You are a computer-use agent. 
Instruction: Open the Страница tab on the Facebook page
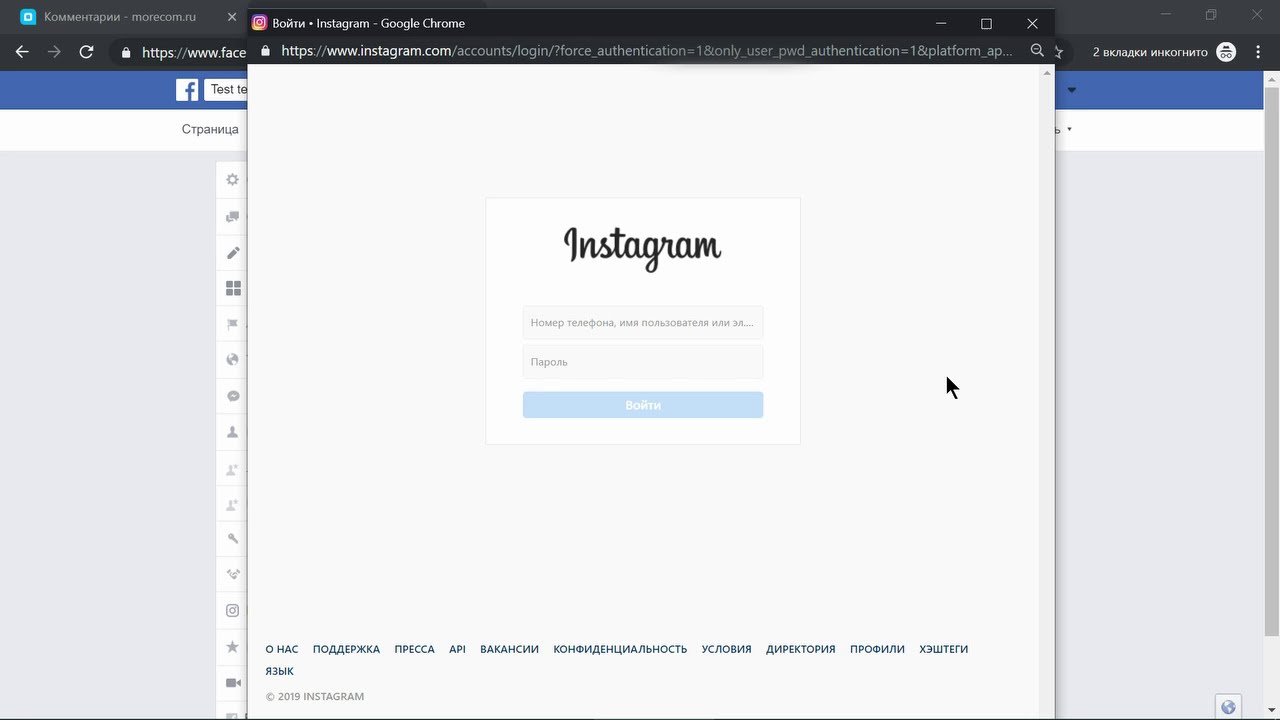[x=210, y=129]
